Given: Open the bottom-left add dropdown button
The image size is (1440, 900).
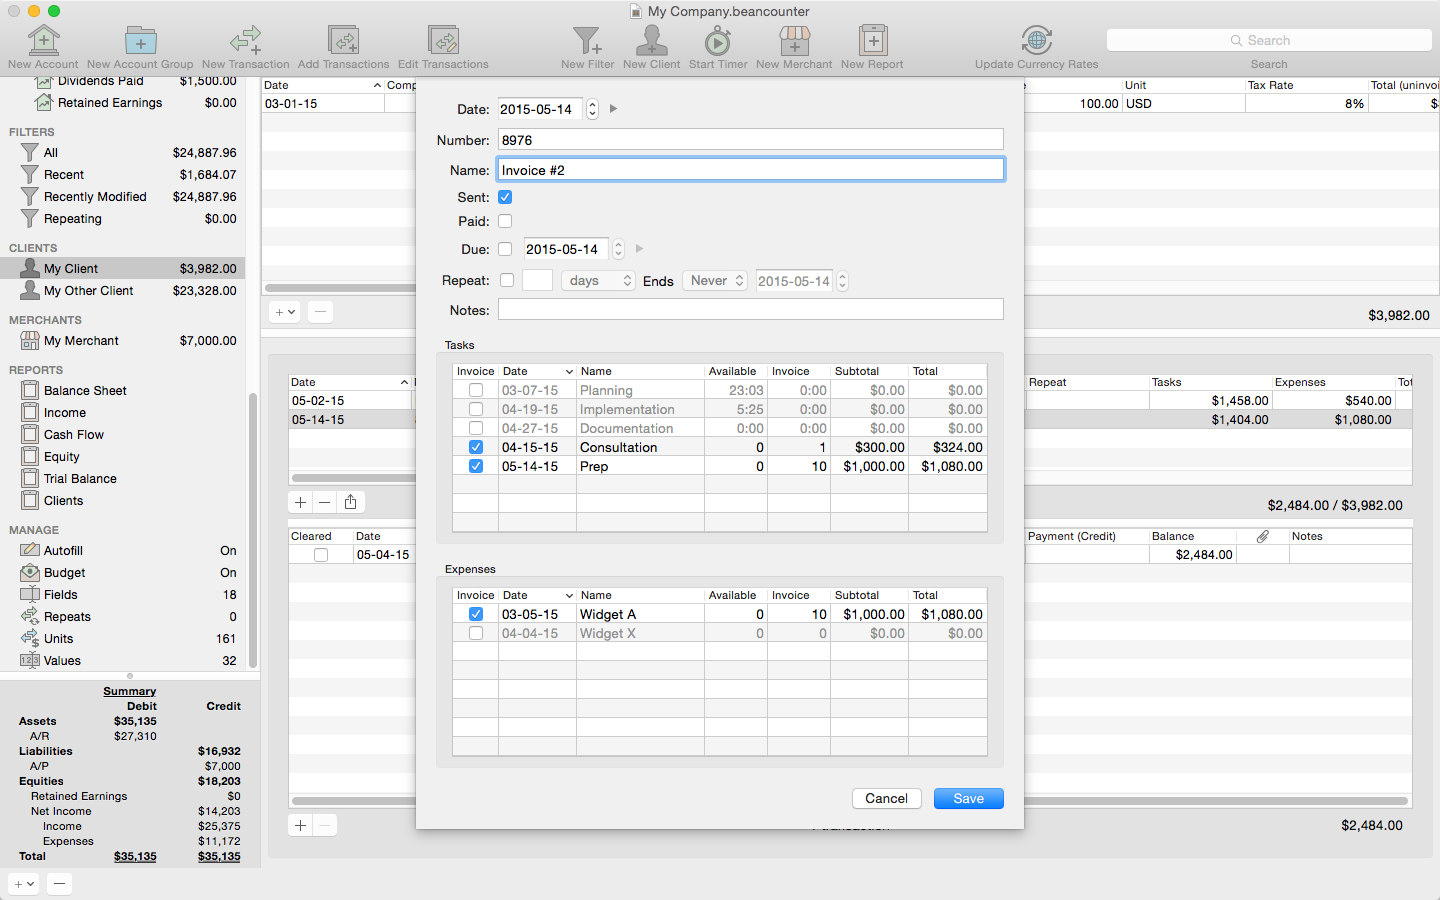Looking at the screenshot, I should (24, 884).
